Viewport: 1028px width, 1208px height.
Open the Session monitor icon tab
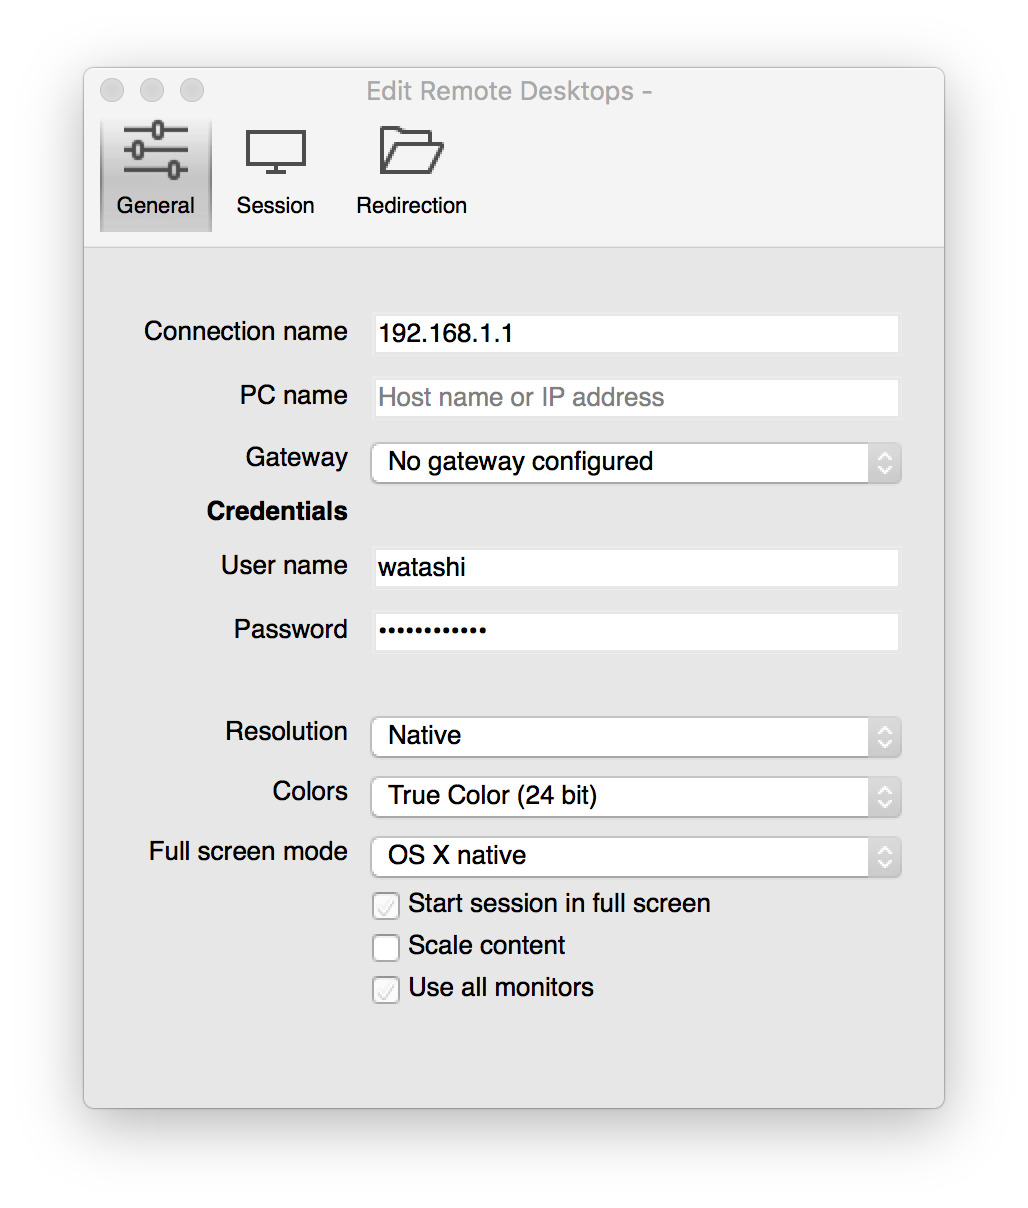[276, 173]
